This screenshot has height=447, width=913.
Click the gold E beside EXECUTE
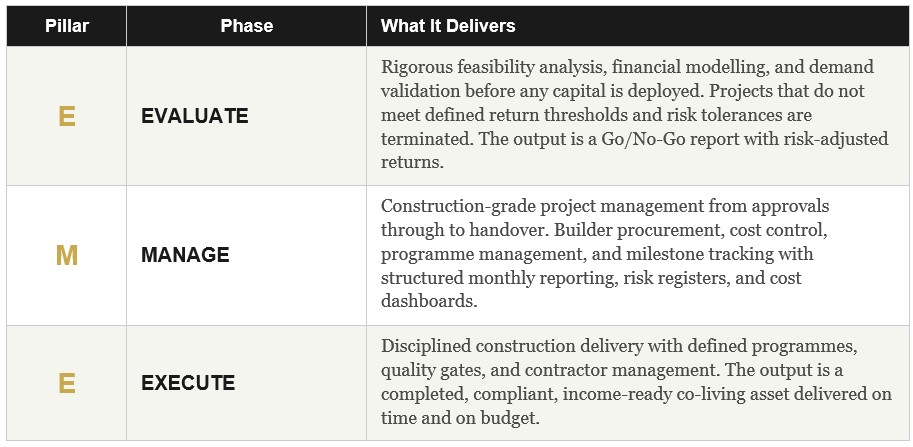click(66, 383)
